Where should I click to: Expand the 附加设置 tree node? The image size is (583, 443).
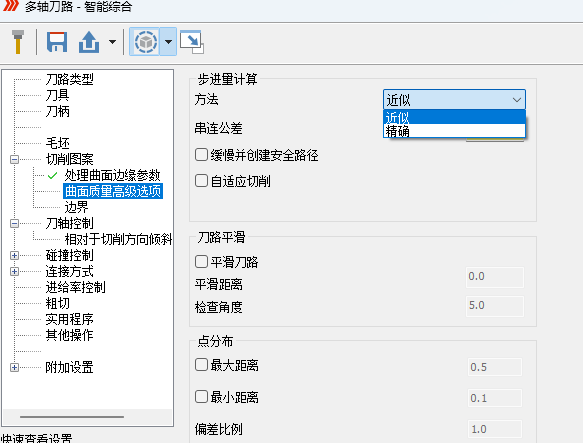pos(15,367)
